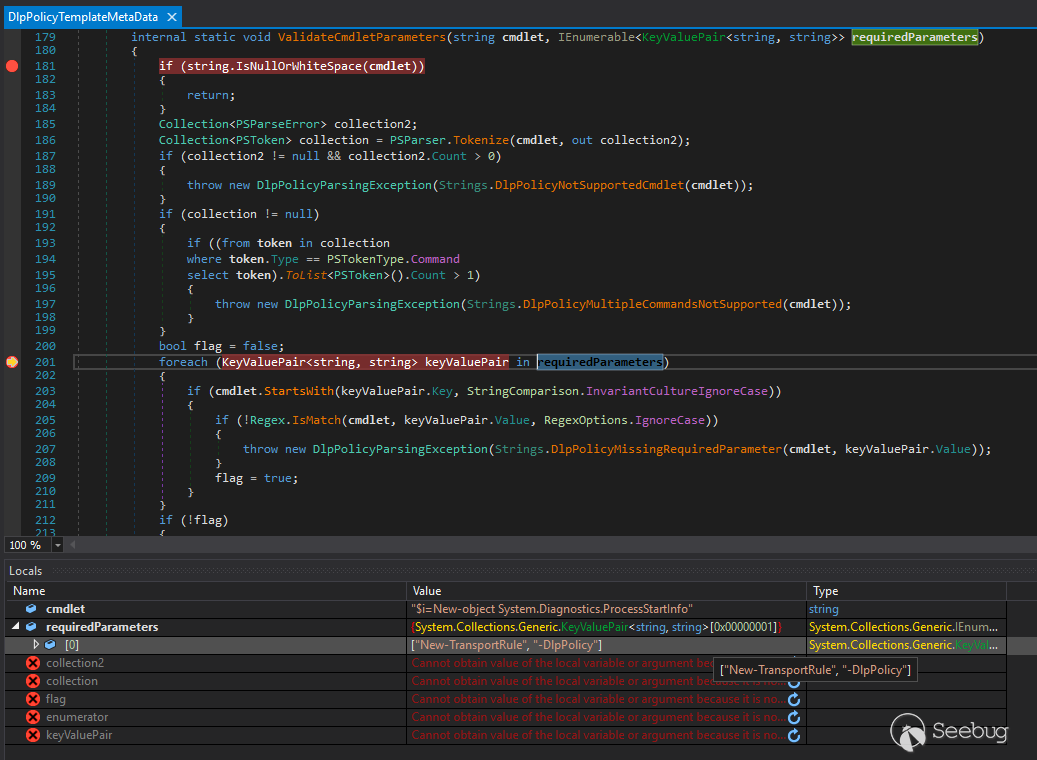The height and width of the screenshot is (760, 1037).
Task: Click the horizontal scroll left arrow
Action: pyautogui.click(x=73, y=545)
